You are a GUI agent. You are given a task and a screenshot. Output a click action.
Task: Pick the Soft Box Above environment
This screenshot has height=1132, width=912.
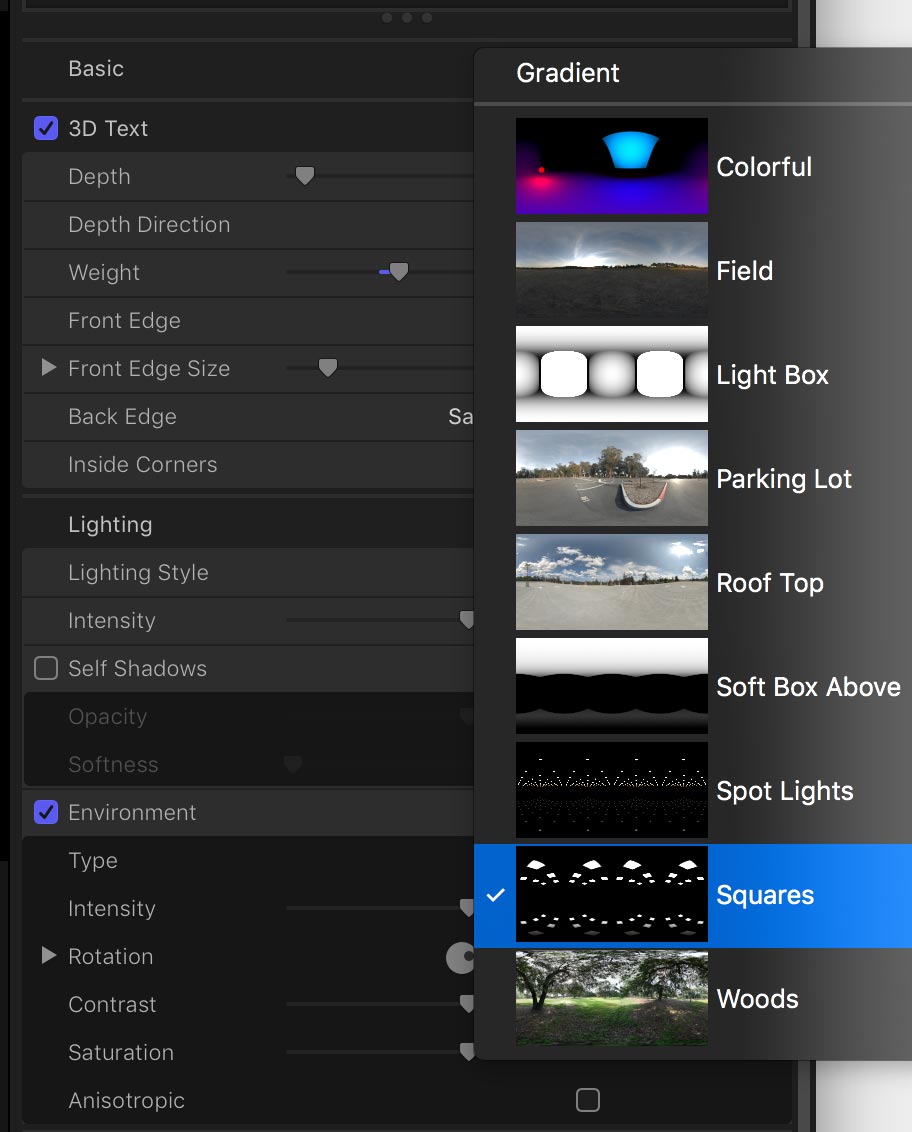click(693, 687)
